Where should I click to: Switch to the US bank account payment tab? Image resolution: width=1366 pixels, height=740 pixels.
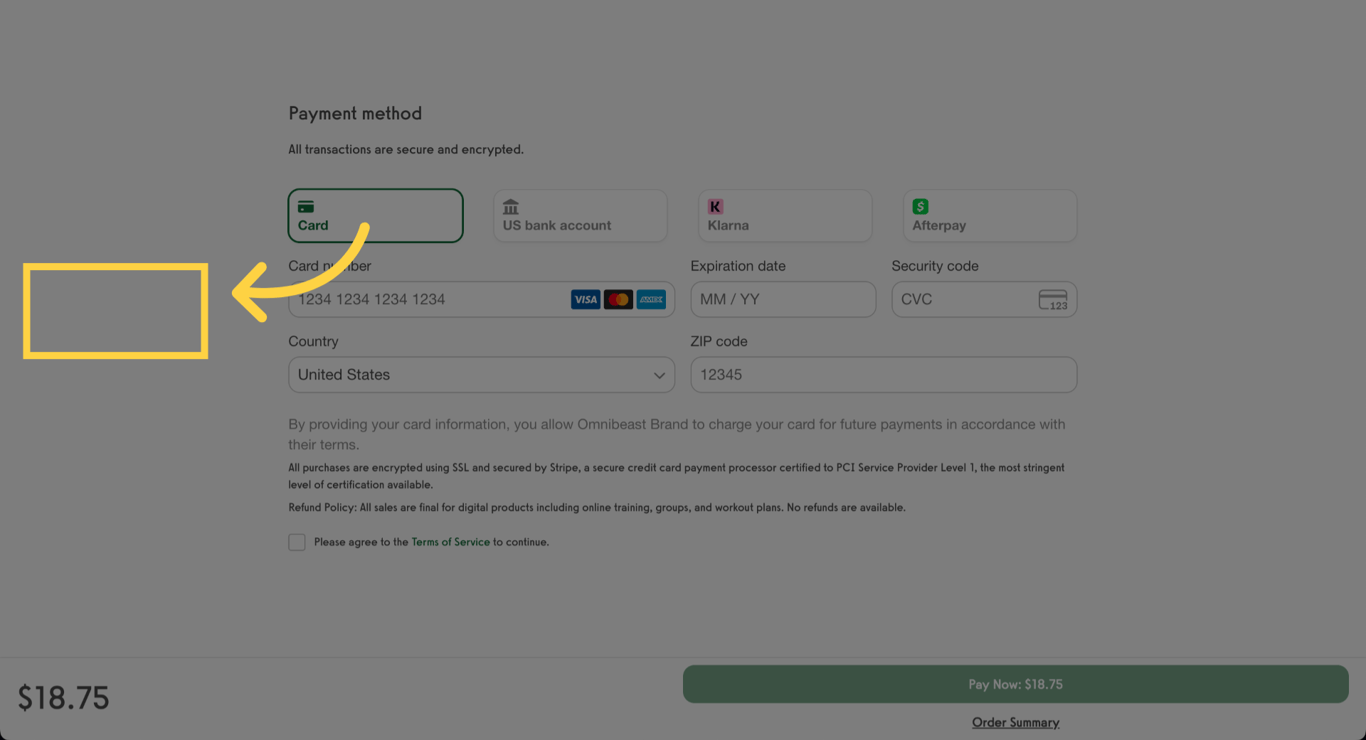click(580, 215)
